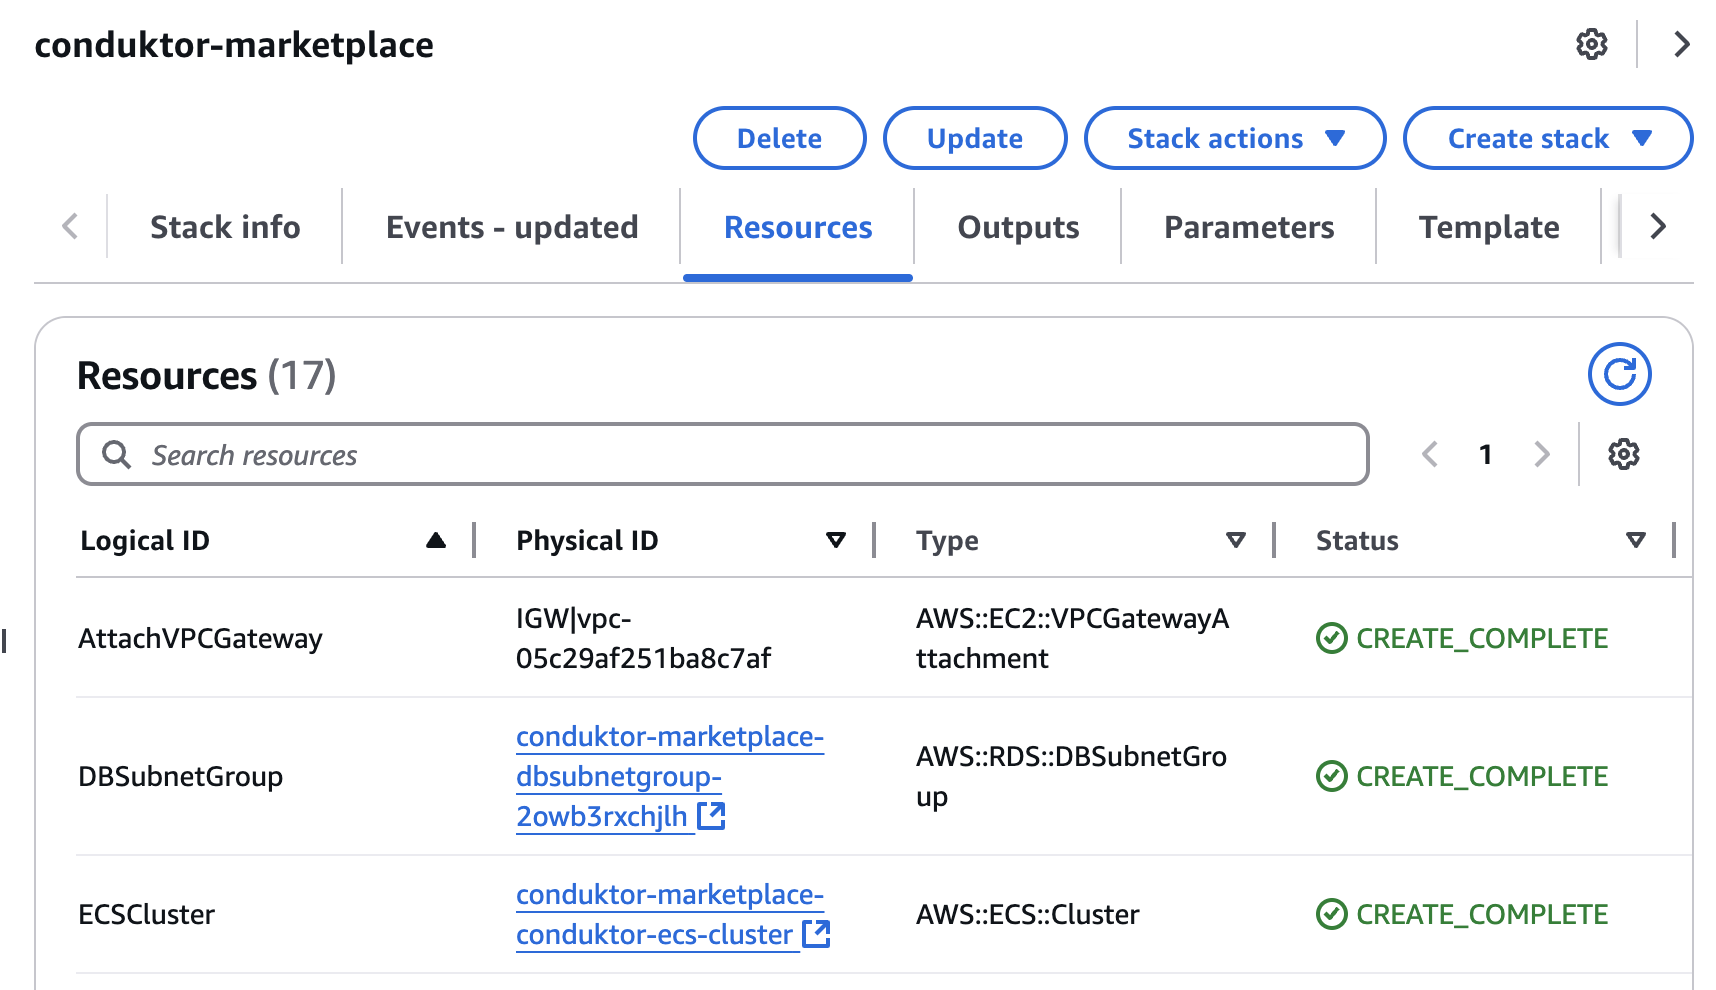
Task: Open the Events - updated tab
Action: pos(512,227)
